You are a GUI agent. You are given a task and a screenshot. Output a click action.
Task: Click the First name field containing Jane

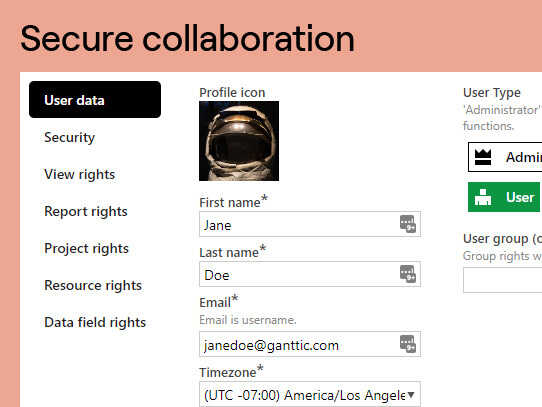[x=310, y=224]
